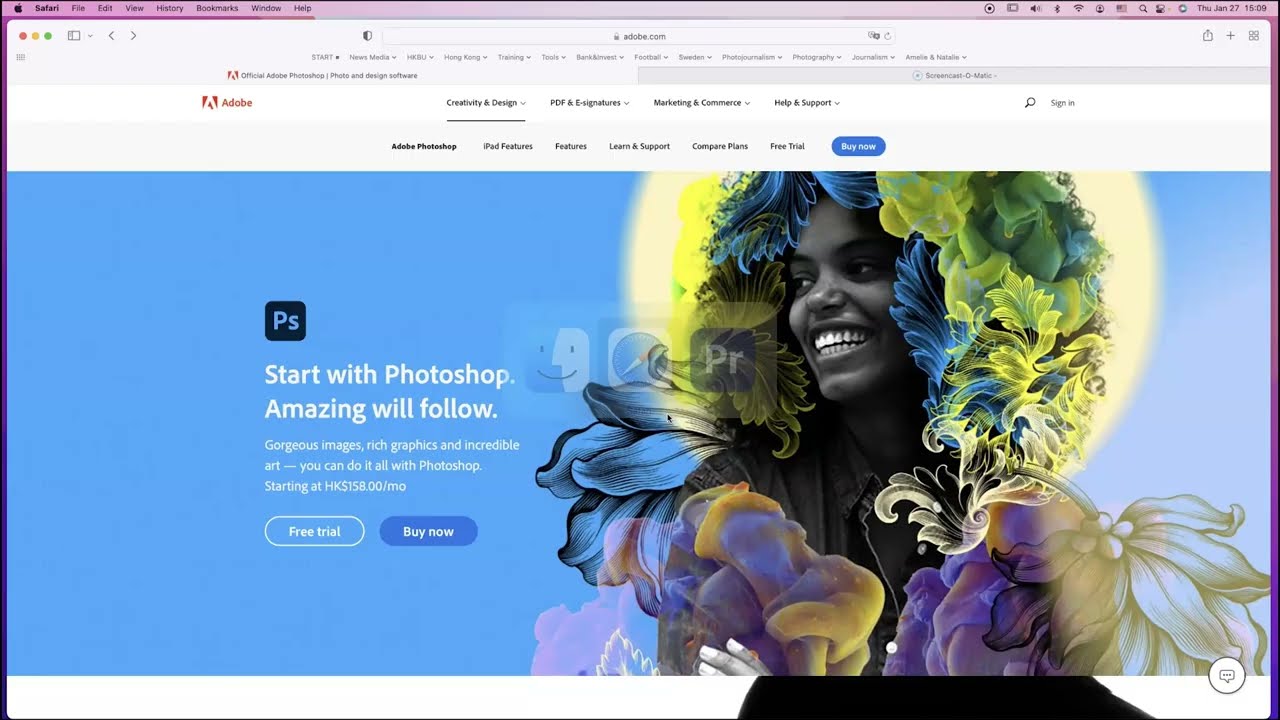Click the favorites grid icon at the bar's left

(20, 57)
